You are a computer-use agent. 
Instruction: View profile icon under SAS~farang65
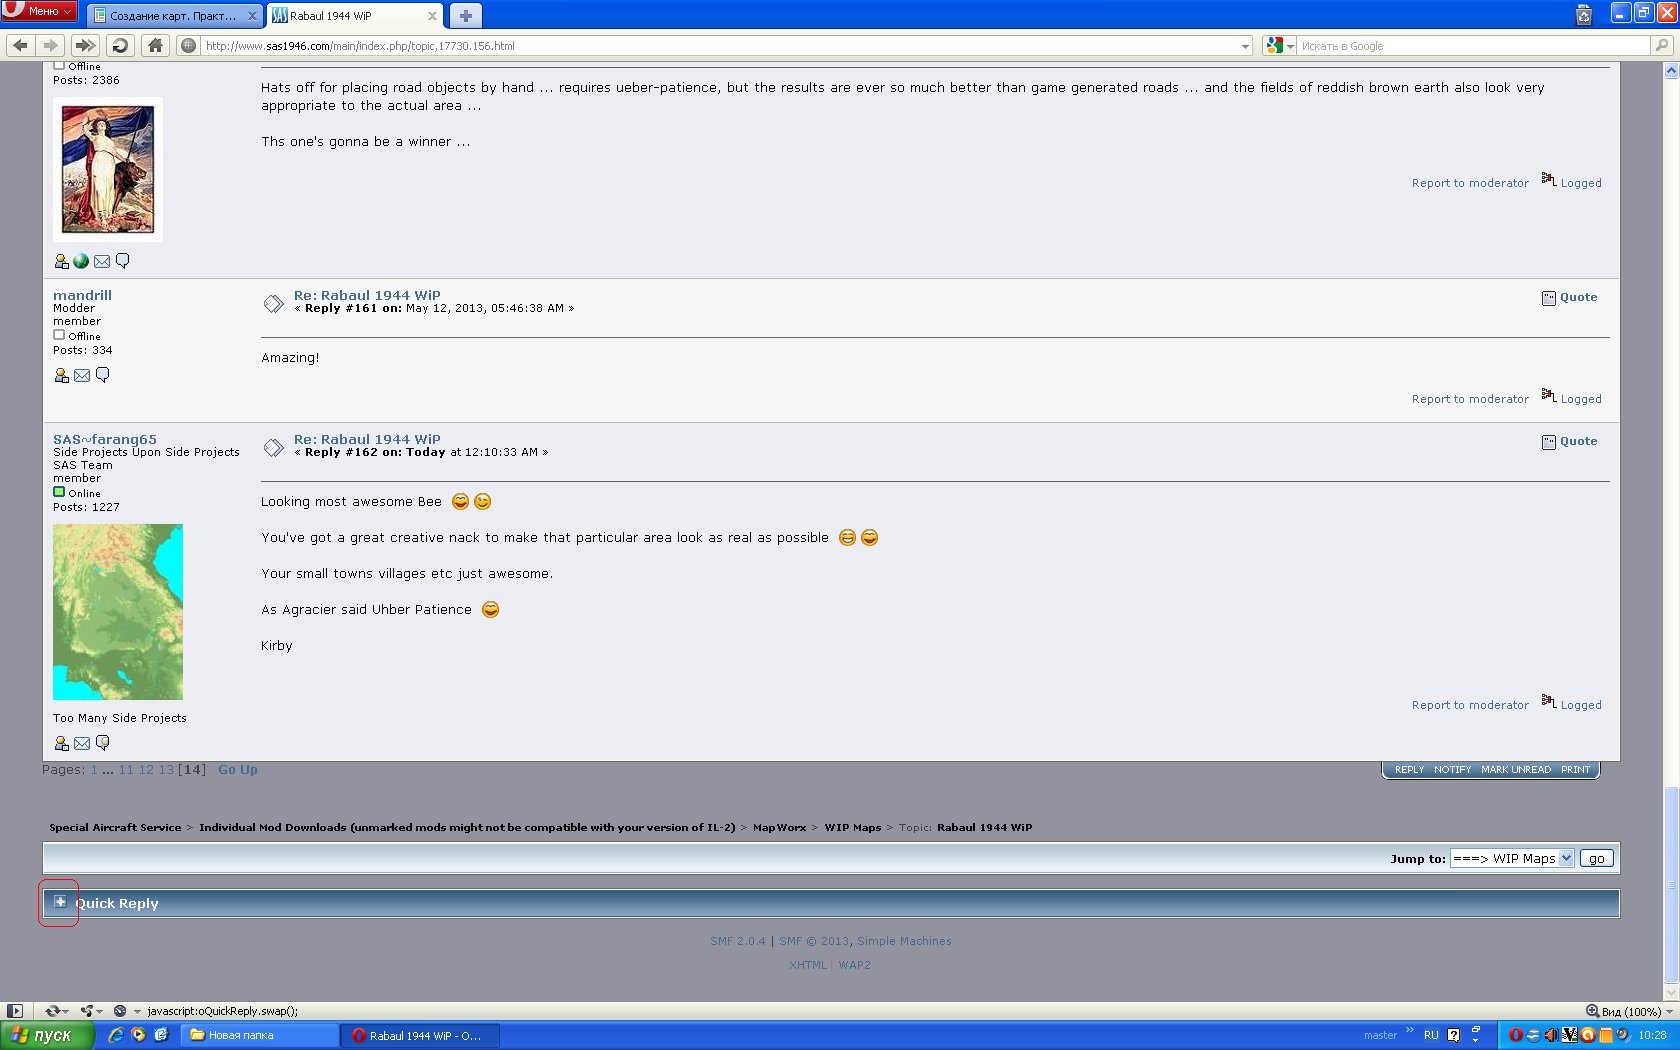click(x=61, y=743)
